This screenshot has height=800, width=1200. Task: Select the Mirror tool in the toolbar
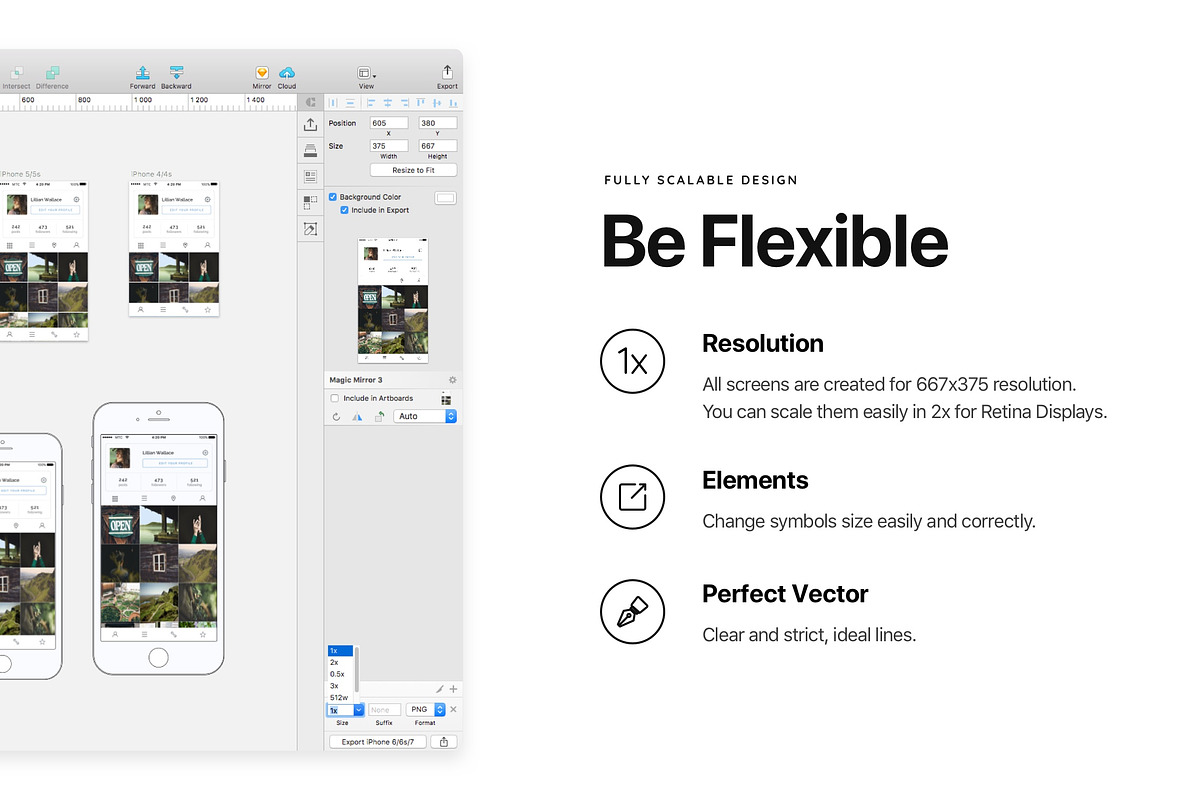tap(261, 72)
